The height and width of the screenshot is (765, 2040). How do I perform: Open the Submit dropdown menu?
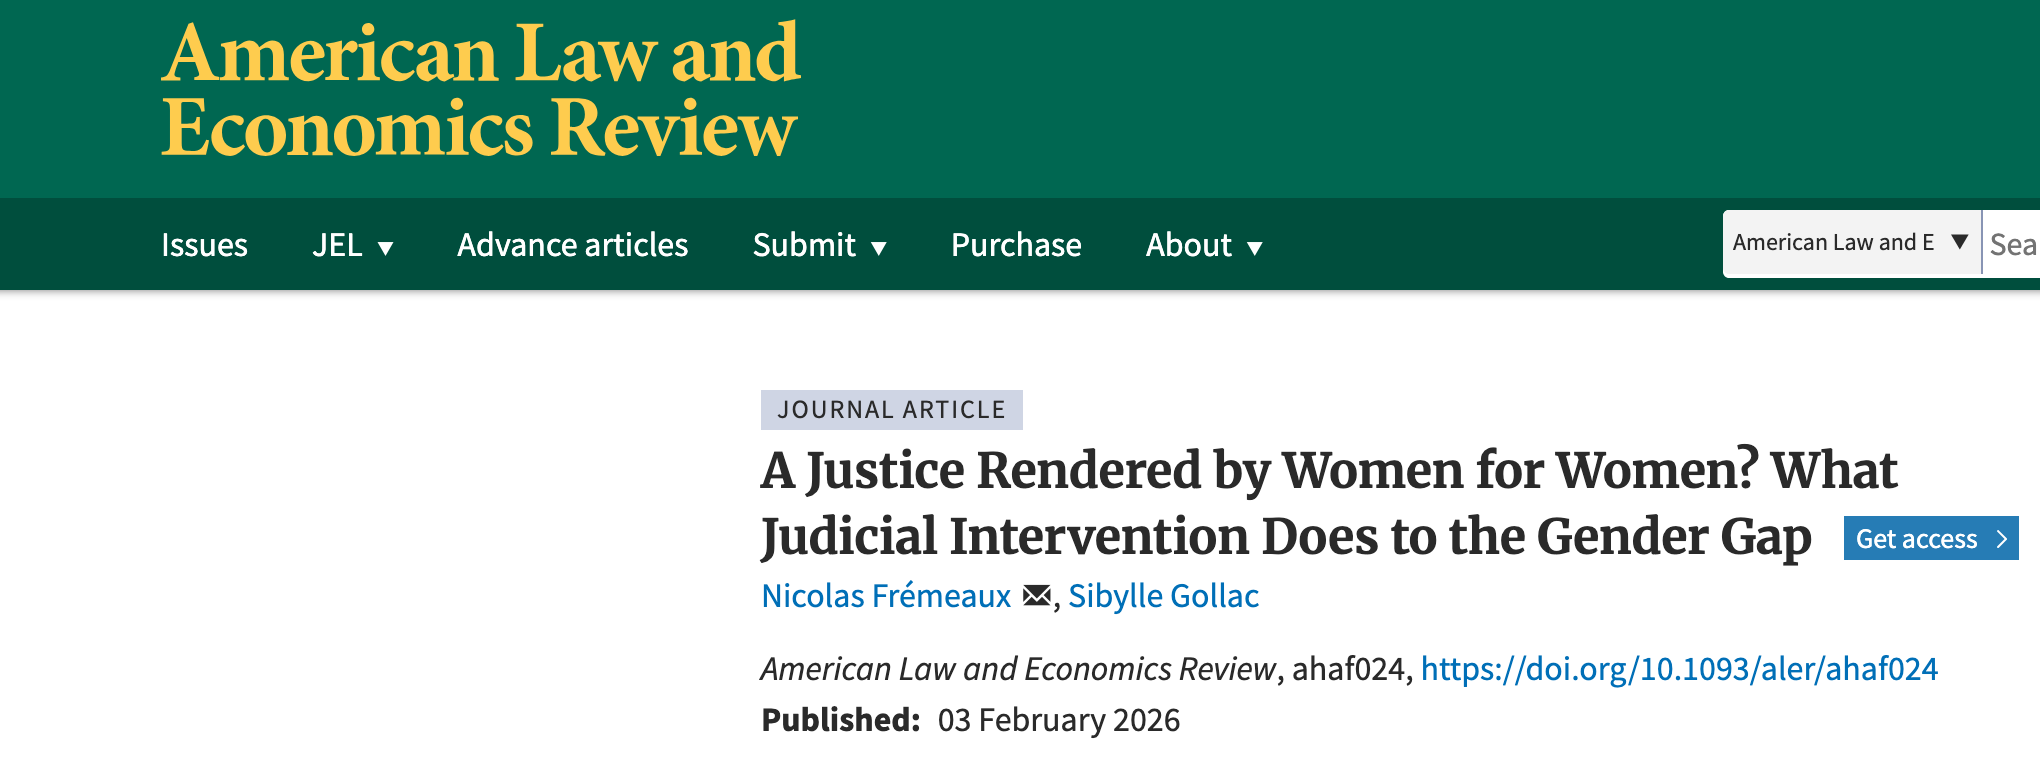point(819,246)
